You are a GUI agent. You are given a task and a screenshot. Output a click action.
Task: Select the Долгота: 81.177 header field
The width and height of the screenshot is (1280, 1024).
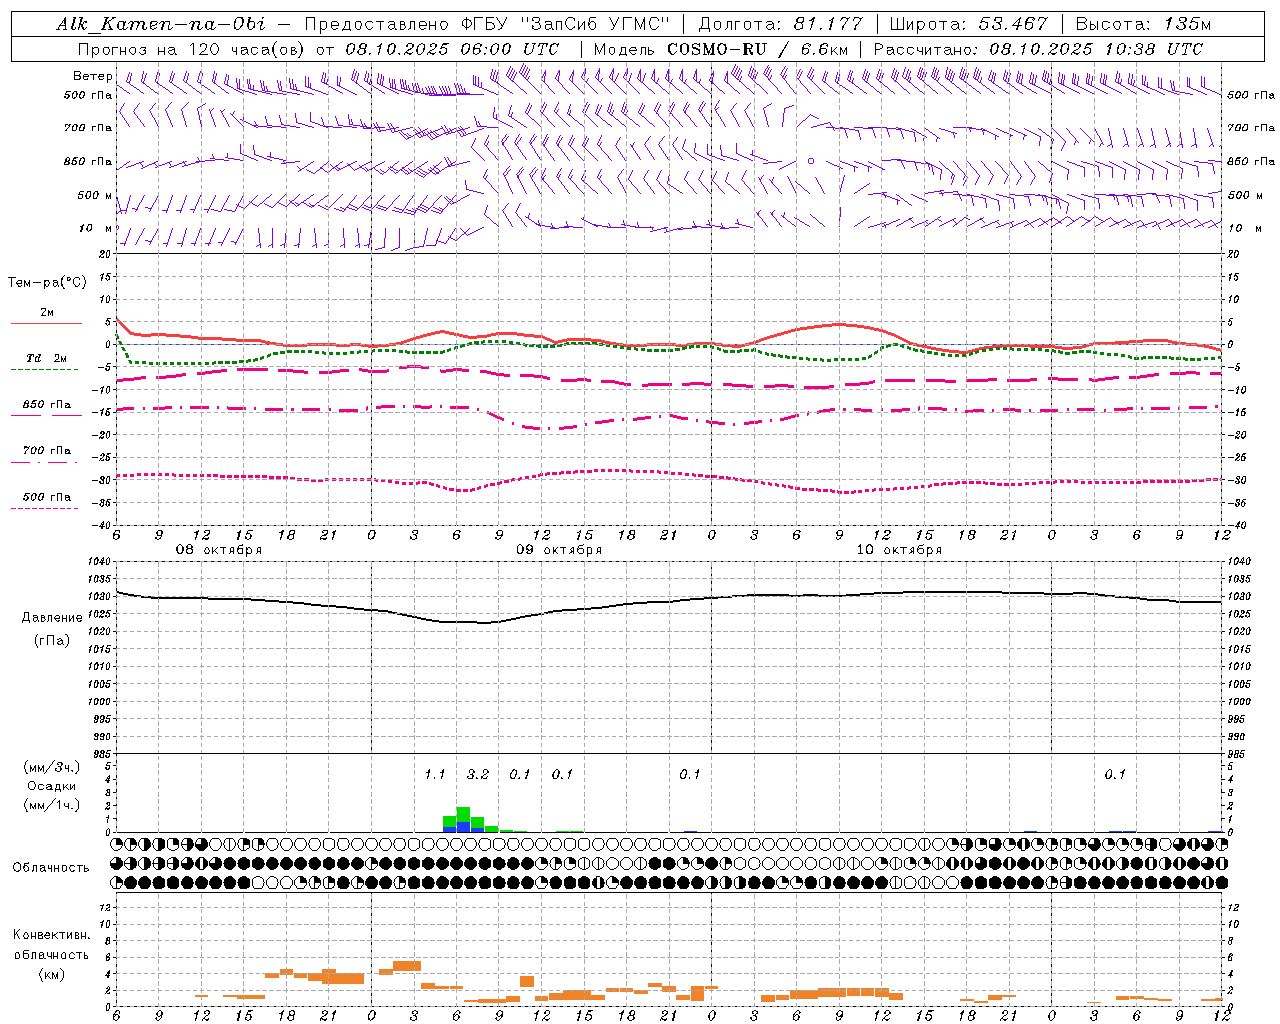780,24
